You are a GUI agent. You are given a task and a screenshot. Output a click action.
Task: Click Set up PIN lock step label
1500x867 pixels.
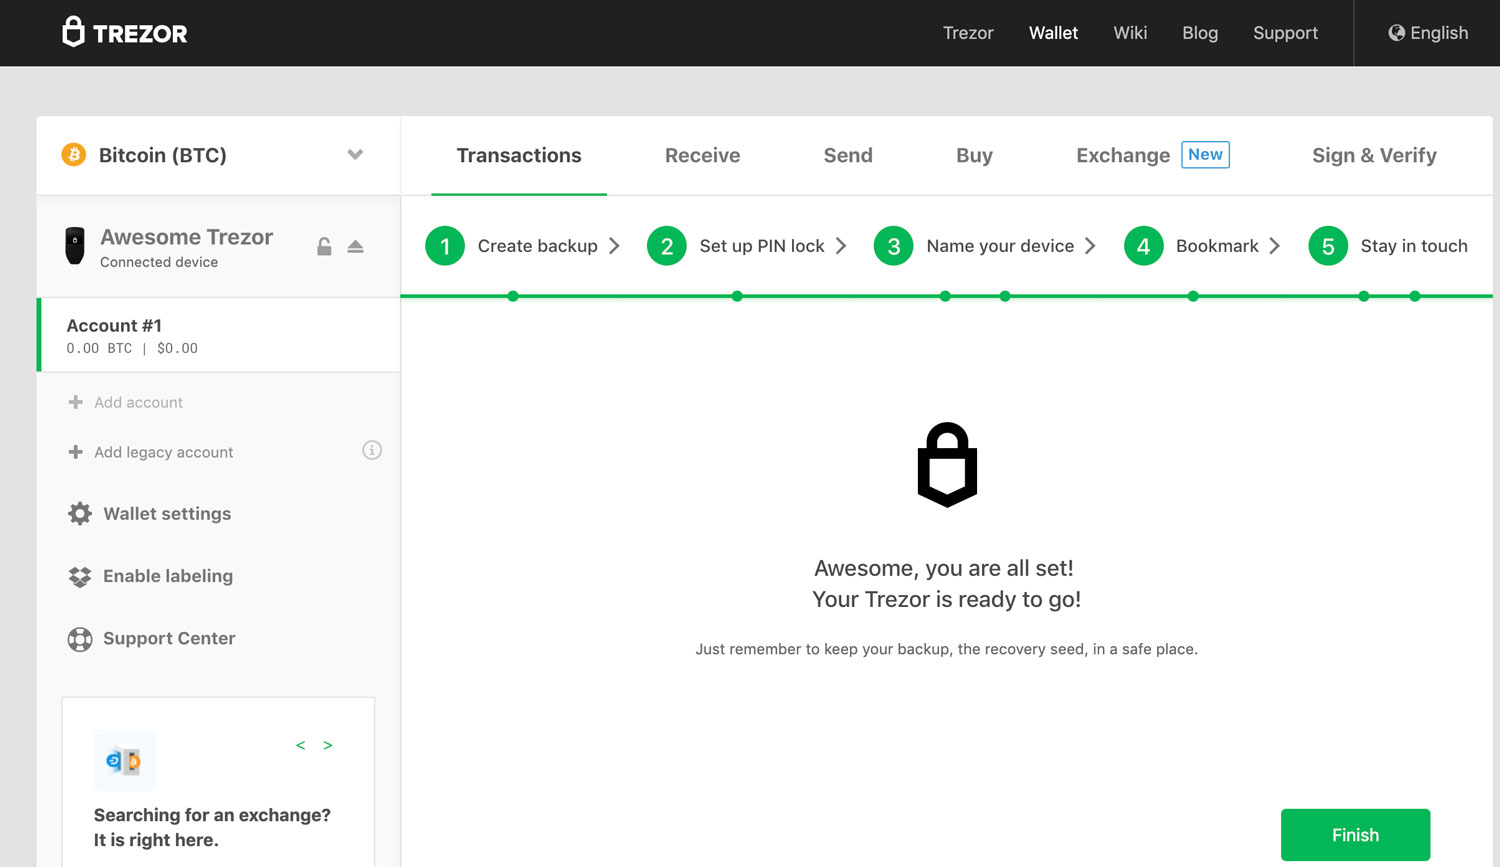point(762,246)
